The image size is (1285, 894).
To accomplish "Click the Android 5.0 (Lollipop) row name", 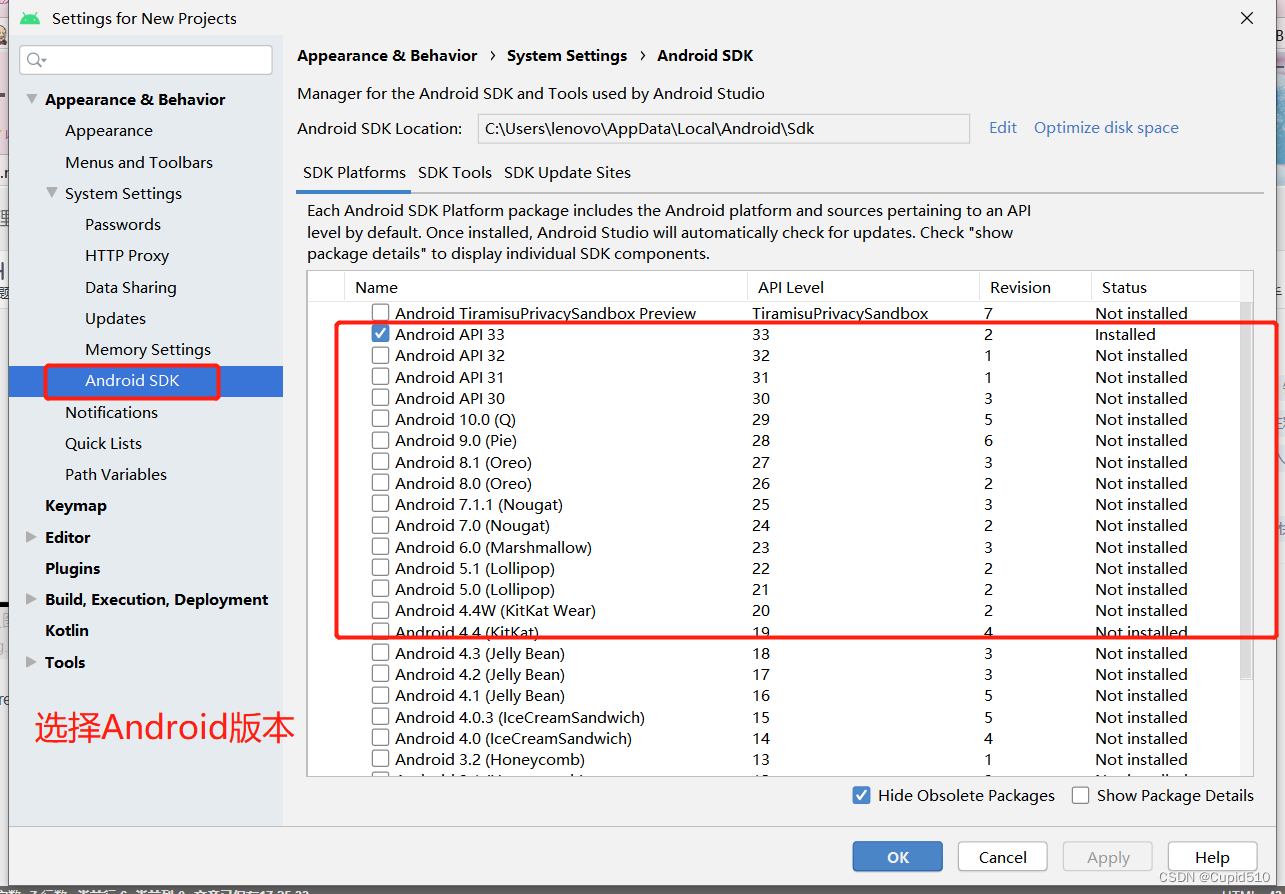I will point(475,589).
